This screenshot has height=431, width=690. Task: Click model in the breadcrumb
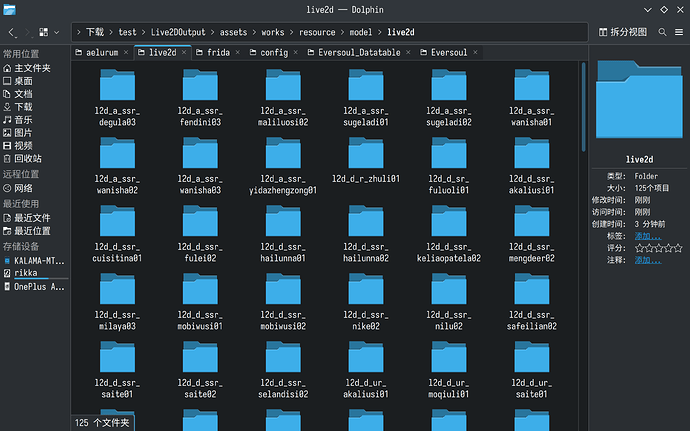[361, 32]
